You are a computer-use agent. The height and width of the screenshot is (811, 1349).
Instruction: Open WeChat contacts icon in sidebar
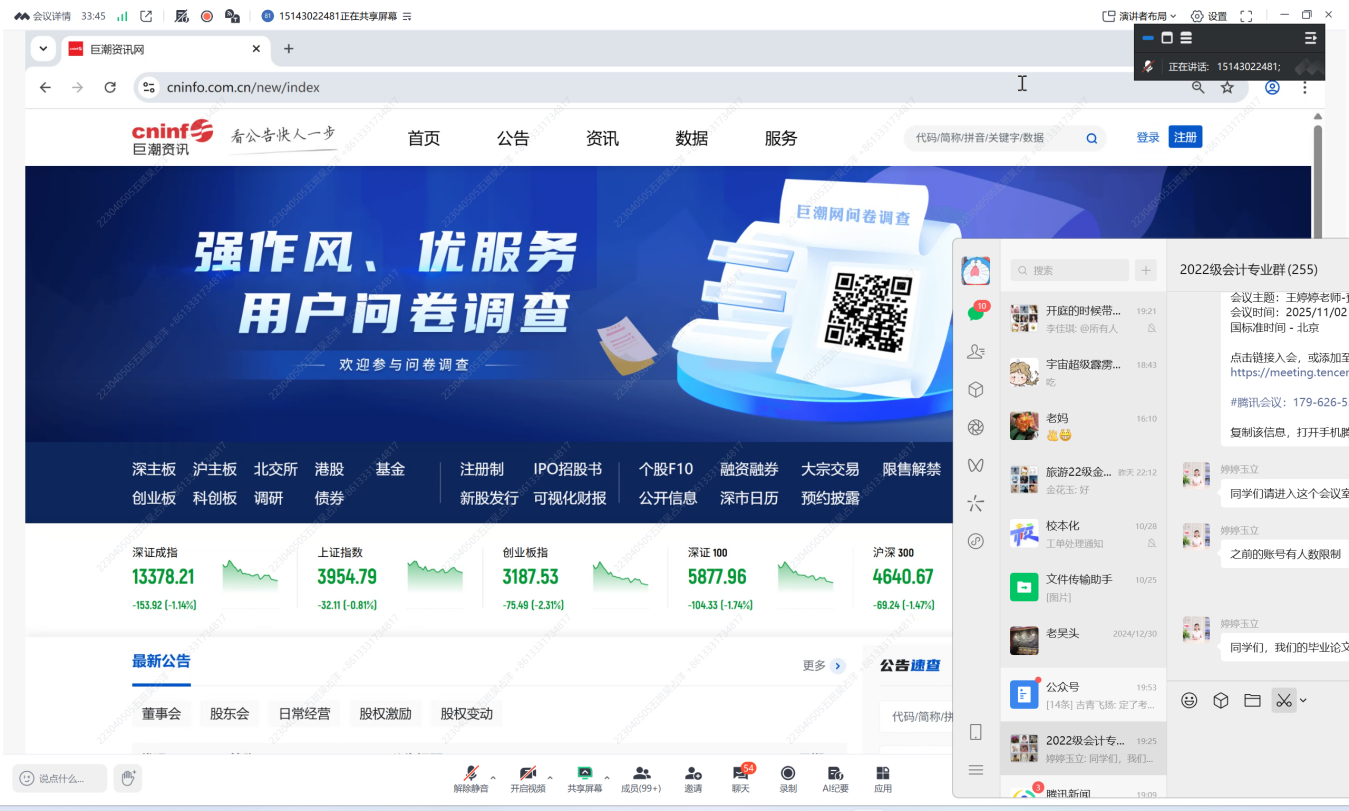[976, 351]
